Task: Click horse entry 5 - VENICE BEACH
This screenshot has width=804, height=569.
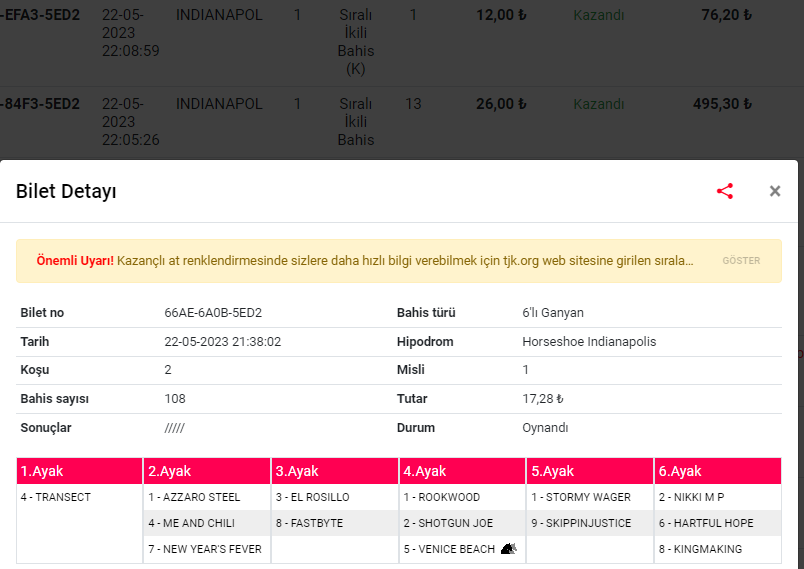Action: (449, 549)
